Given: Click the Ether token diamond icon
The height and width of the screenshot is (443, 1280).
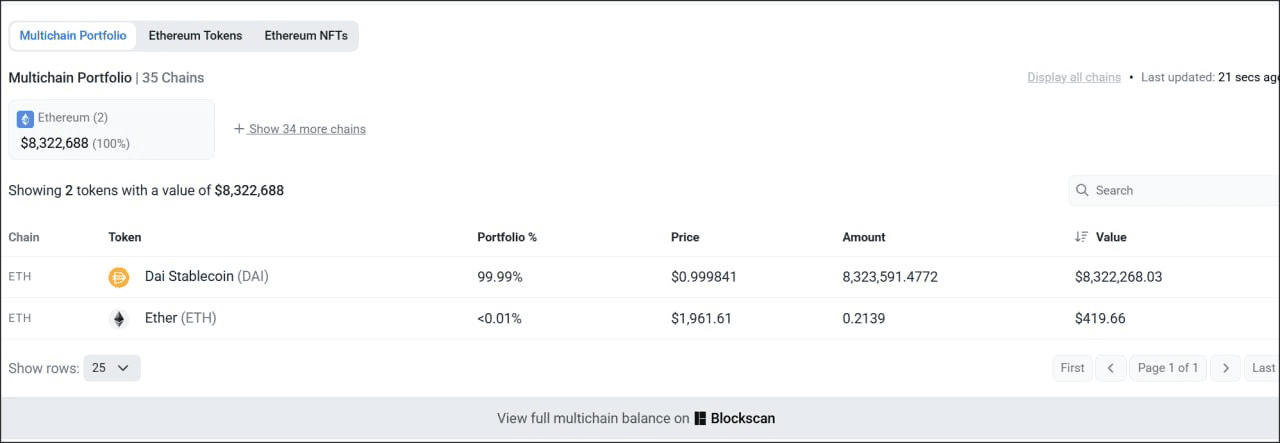Looking at the screenshot, I should pyautogui.click(x=119, y=319).
